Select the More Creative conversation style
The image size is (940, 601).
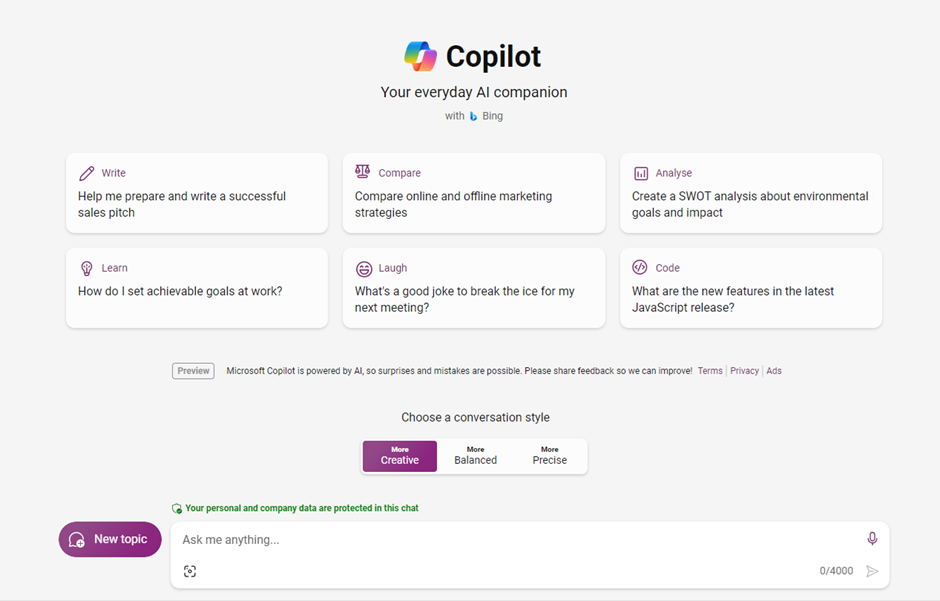tap(399, 456)
